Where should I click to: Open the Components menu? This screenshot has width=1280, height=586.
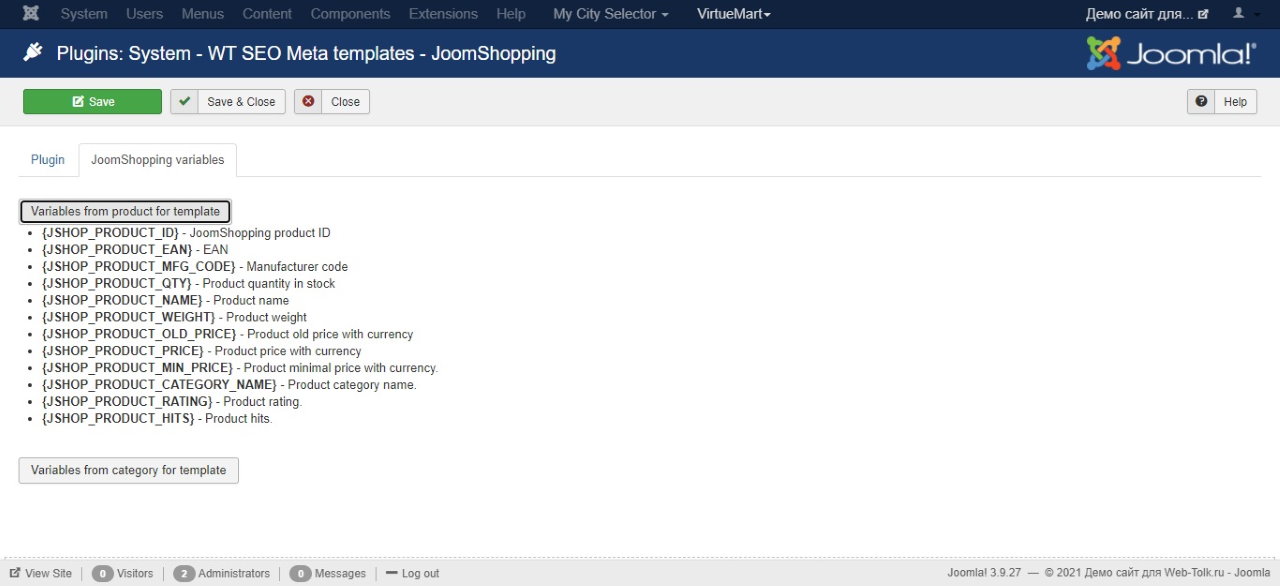tap(350, 14)
